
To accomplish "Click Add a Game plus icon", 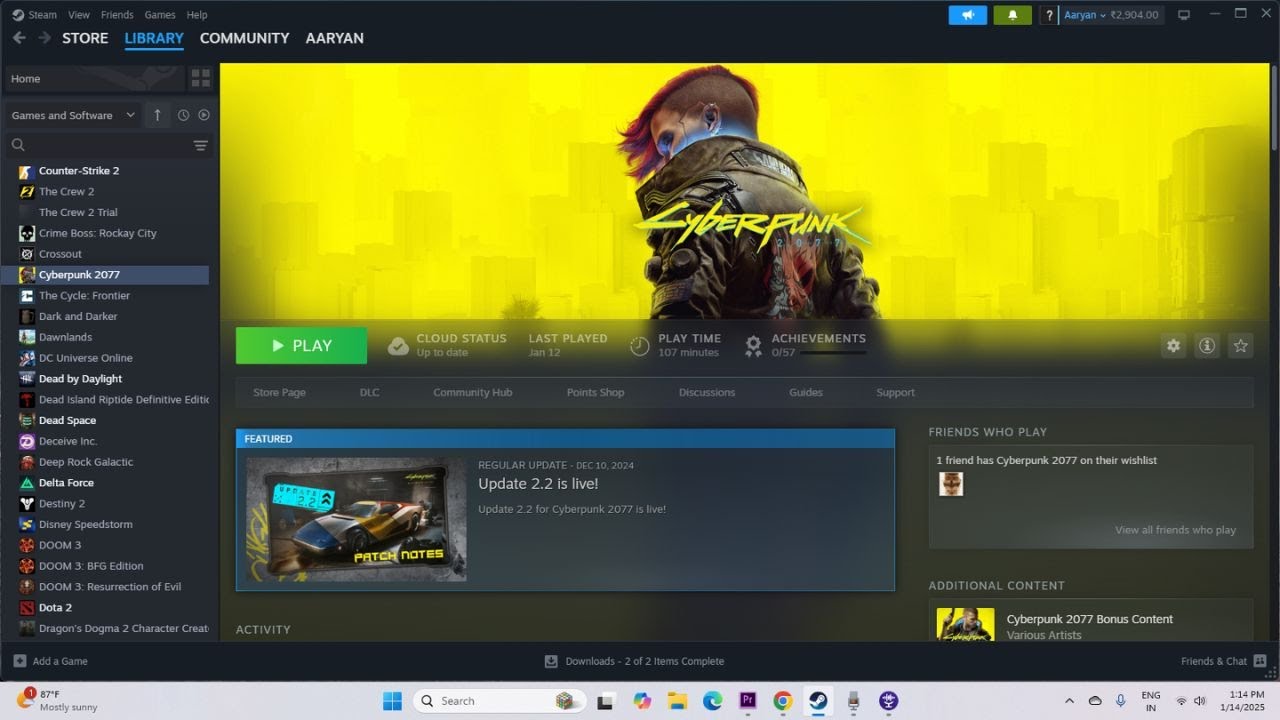I will [20, 661].
